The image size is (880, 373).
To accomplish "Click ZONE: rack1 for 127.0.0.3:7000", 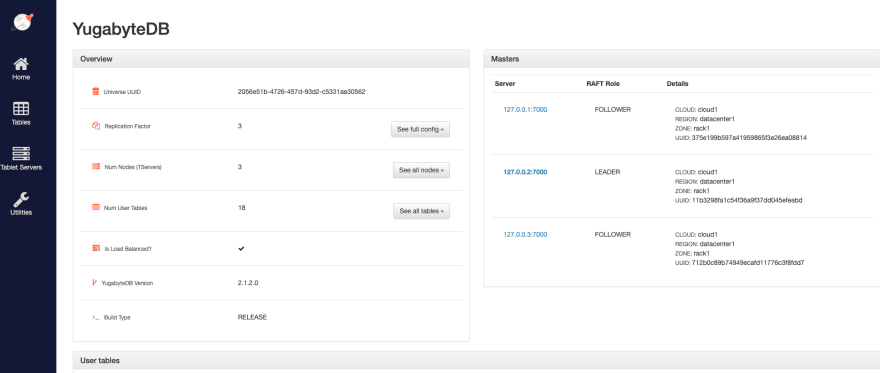I will (692, 254).
